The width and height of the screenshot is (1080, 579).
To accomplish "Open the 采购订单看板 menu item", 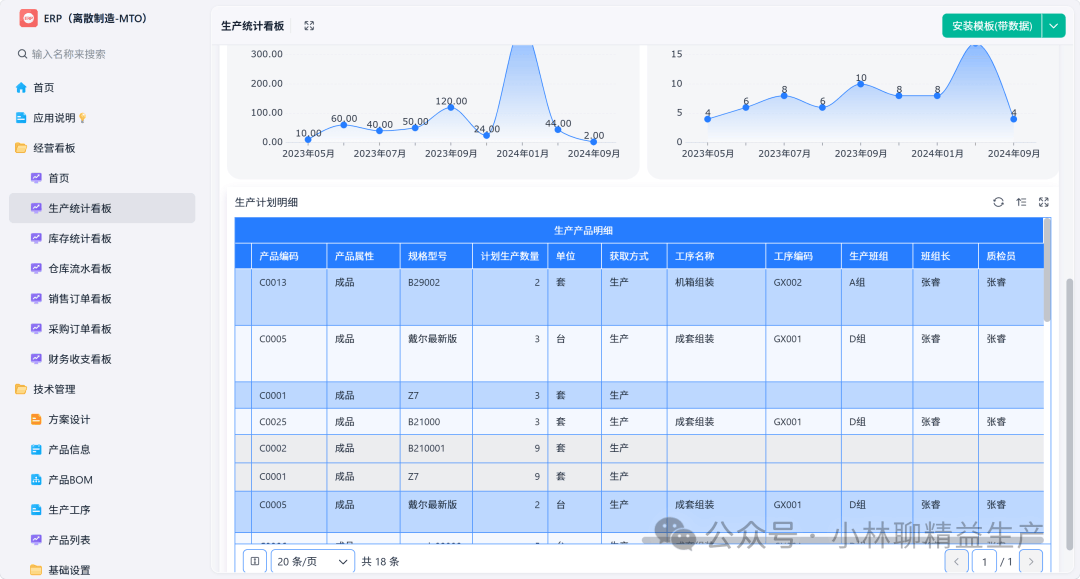I will click(x=102, y=329).
